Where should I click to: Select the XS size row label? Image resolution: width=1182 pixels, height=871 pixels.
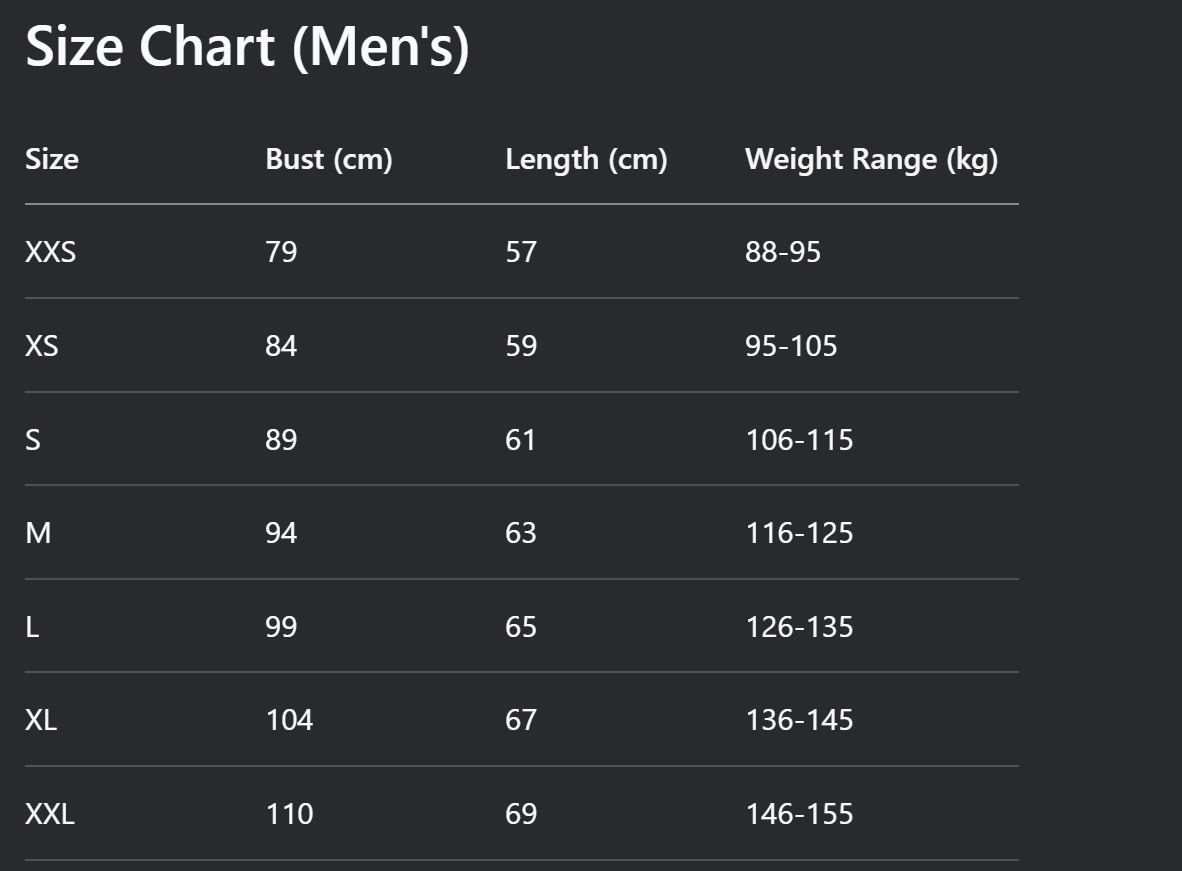pos(41,346)
